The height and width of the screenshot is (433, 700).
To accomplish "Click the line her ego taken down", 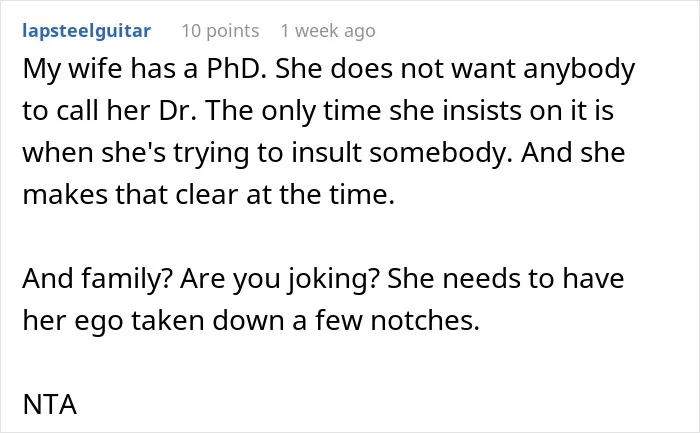I will [251, 321].
